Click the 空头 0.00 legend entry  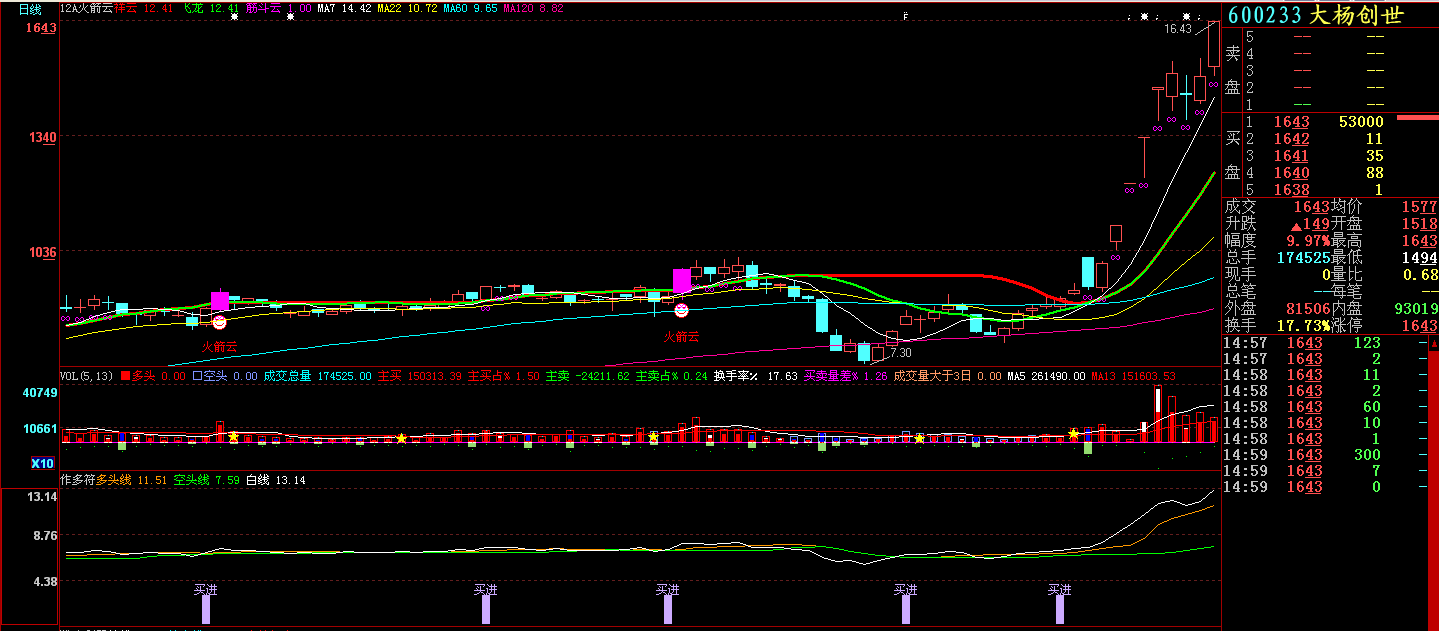click(x=225, y=376)
